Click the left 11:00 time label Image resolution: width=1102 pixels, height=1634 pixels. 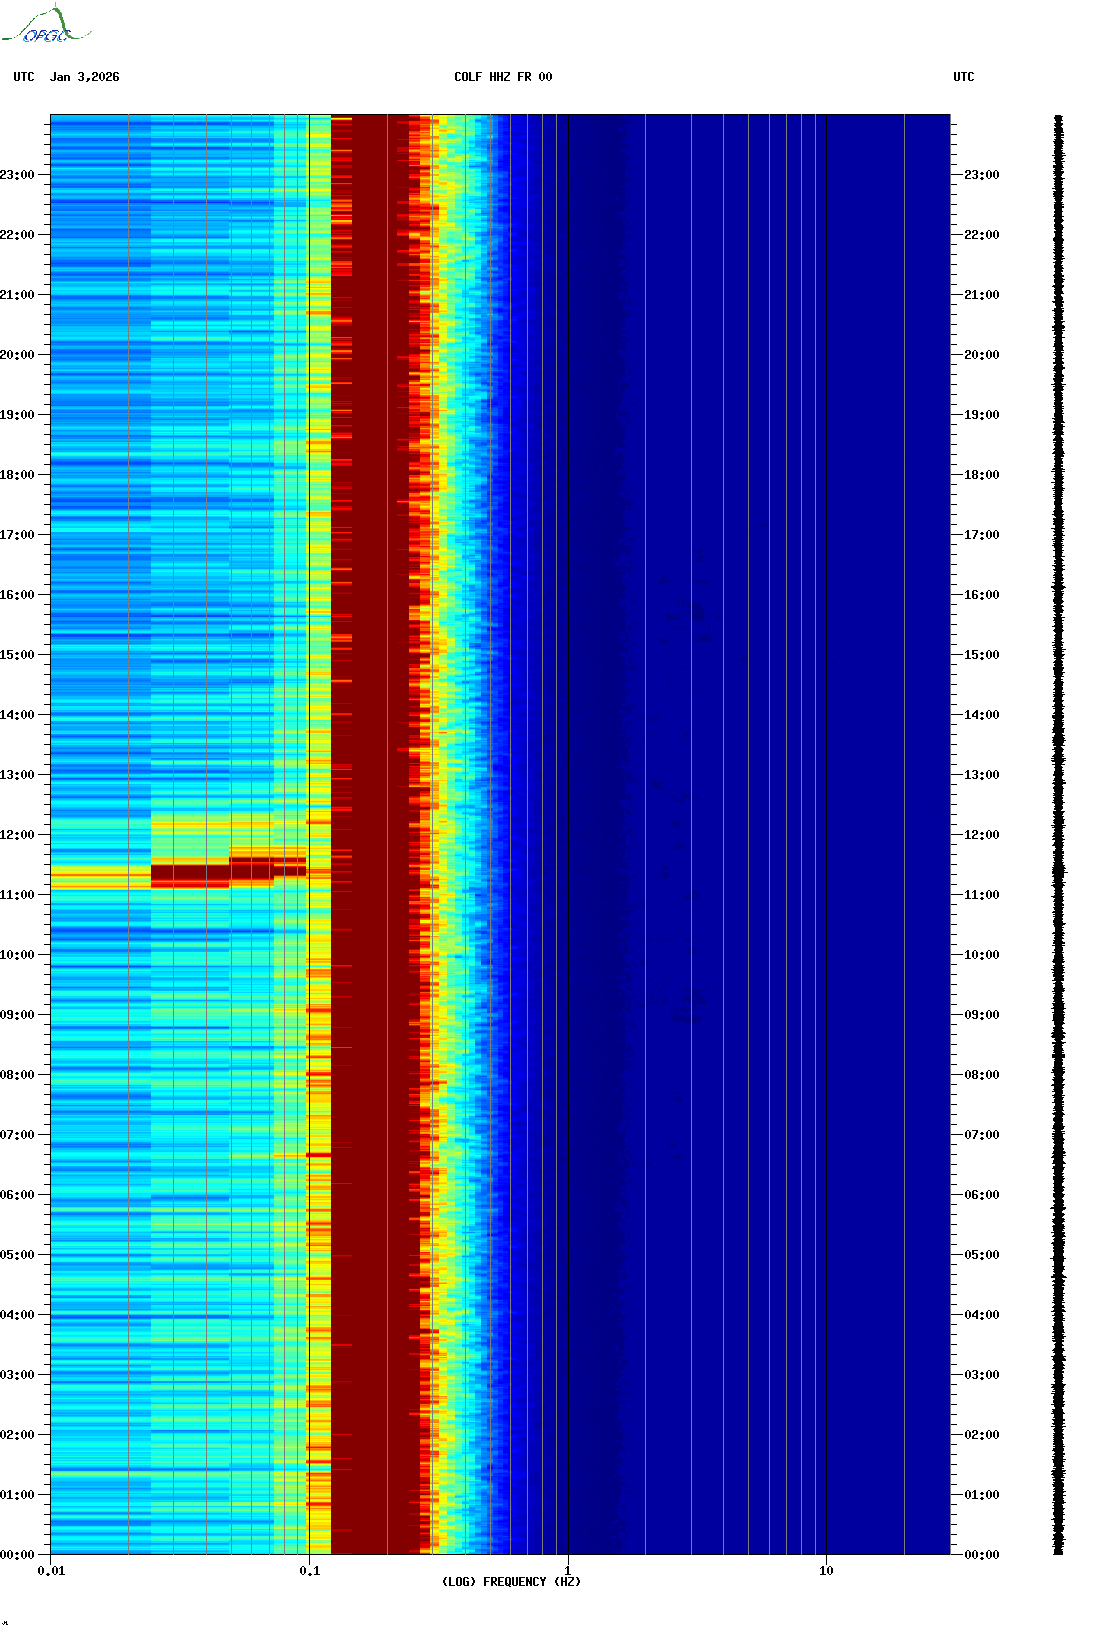(x=17, y=895)
